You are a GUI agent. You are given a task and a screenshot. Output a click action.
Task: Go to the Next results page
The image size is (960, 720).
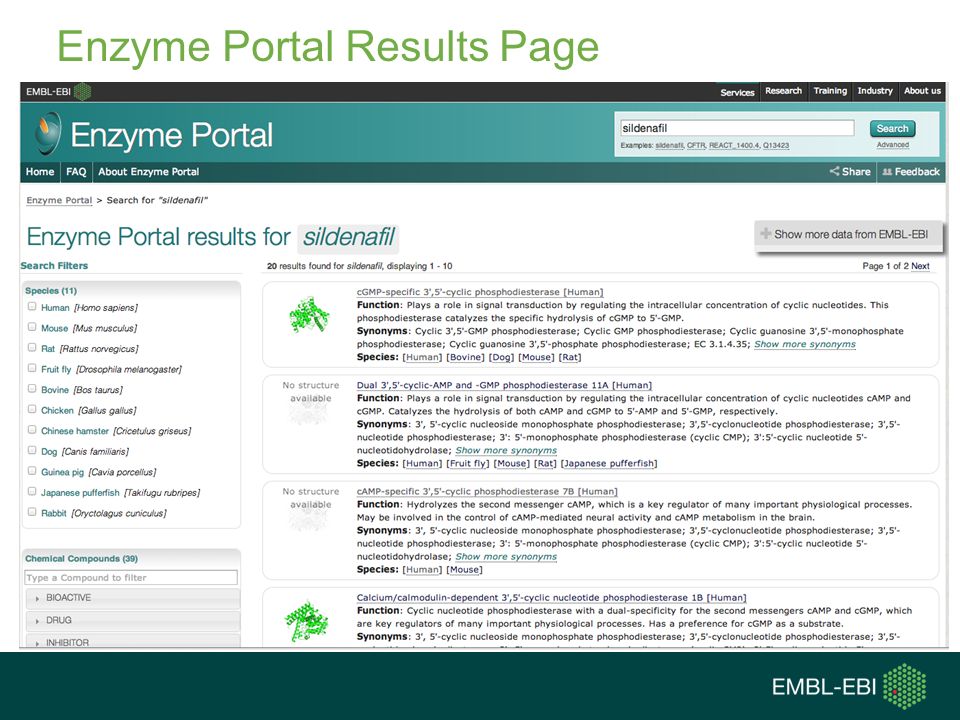[920, 266]
